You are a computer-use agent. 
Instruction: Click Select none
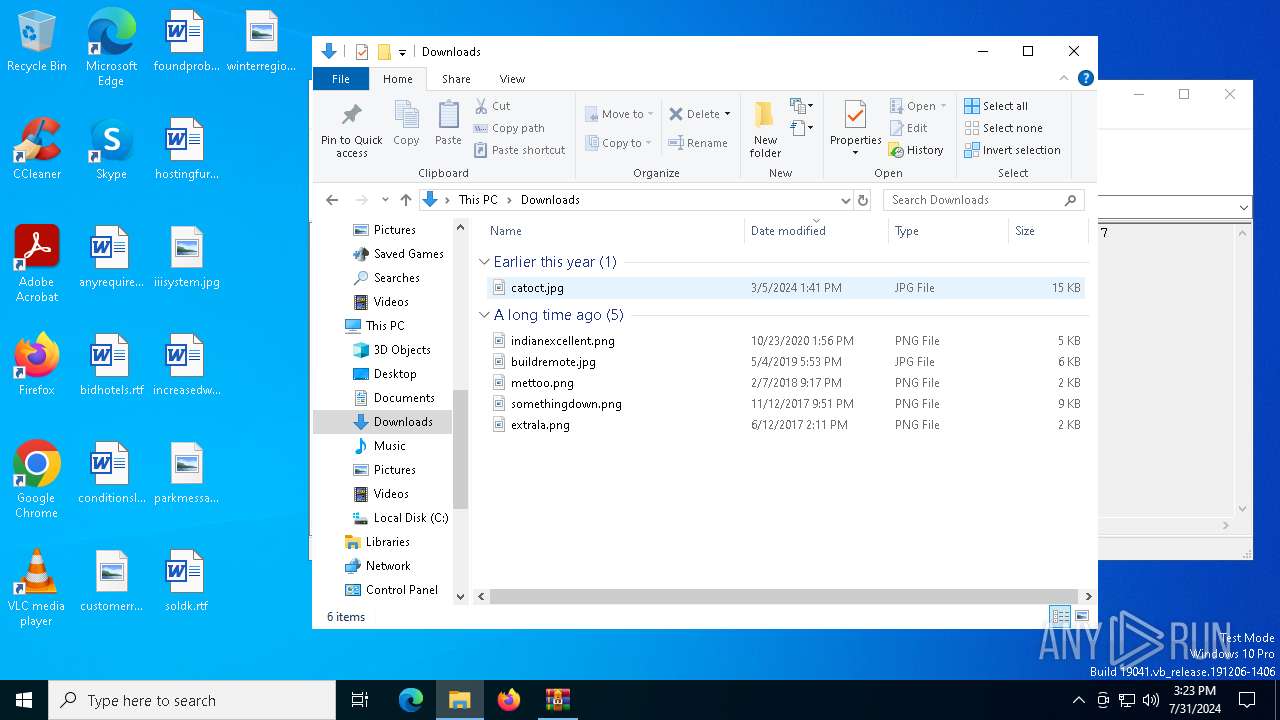click(x=1003, y=128)
